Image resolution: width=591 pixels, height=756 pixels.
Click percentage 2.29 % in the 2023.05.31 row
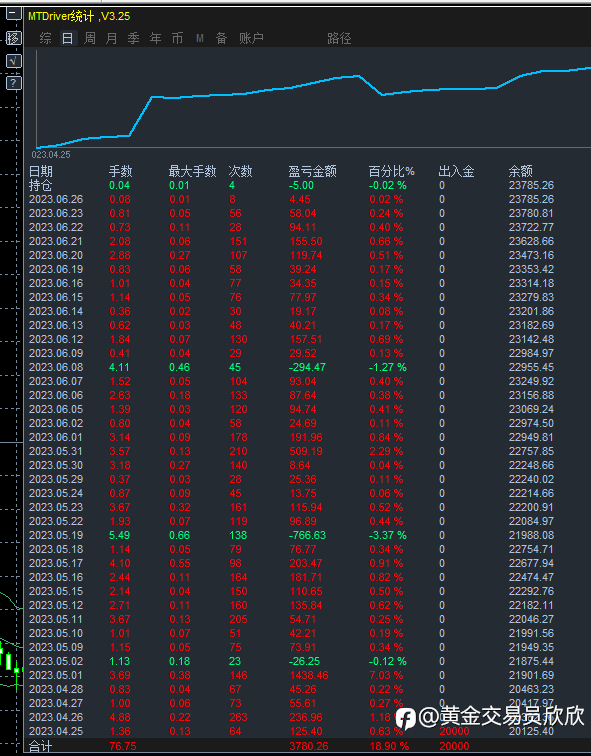point(386,451)
